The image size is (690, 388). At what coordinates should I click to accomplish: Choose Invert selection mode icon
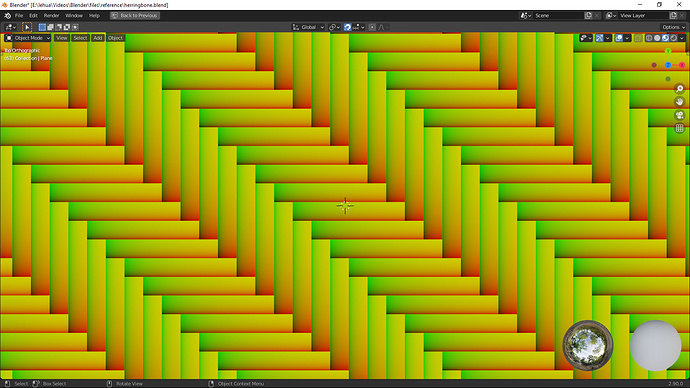(67, 27)
